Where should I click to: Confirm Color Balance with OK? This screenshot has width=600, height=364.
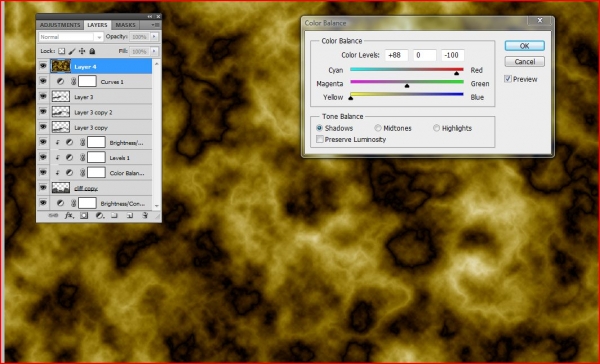coord(524,46)
